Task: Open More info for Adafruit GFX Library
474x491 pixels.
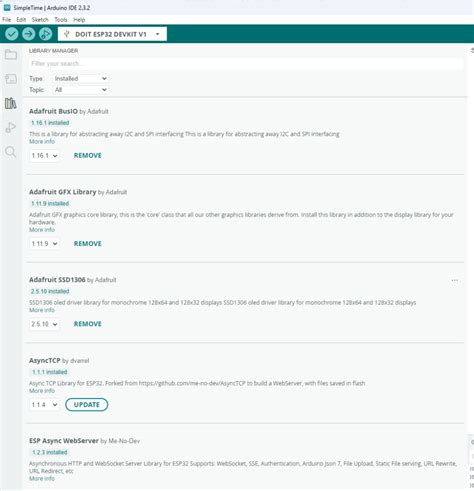Action: pyautogui.click(x=42, y=230)
